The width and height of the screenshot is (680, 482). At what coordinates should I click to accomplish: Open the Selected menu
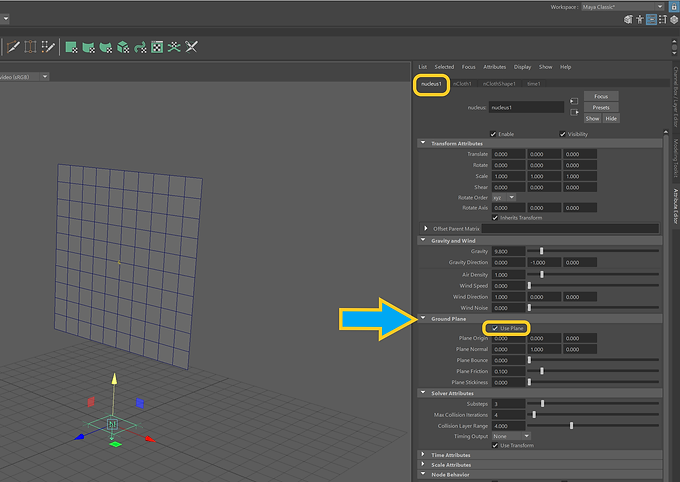(x=444, y=67)
